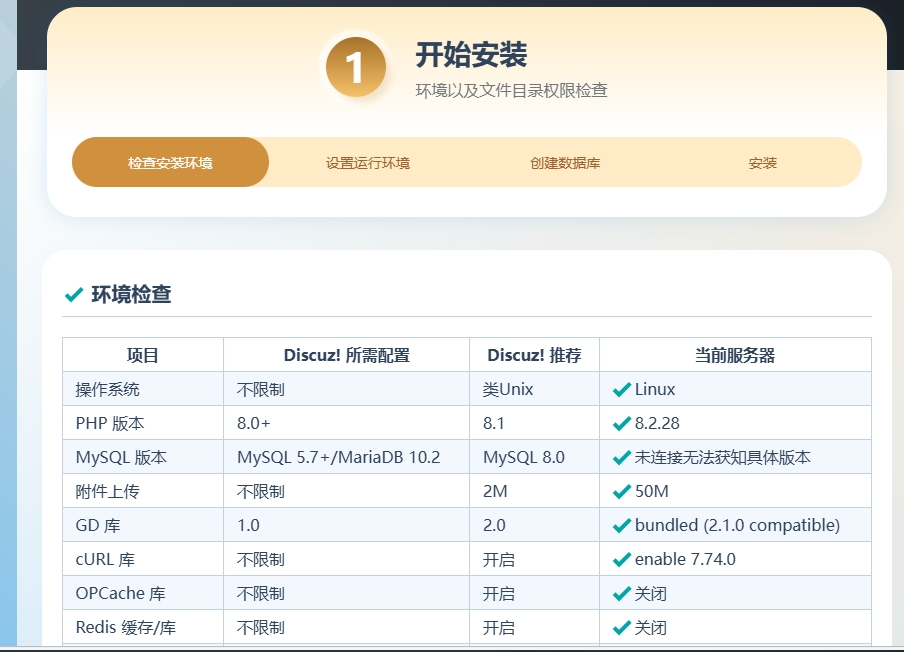Click the Discuz! 推荐 column header
Viewport: 904px width, 652px height.
534,355
